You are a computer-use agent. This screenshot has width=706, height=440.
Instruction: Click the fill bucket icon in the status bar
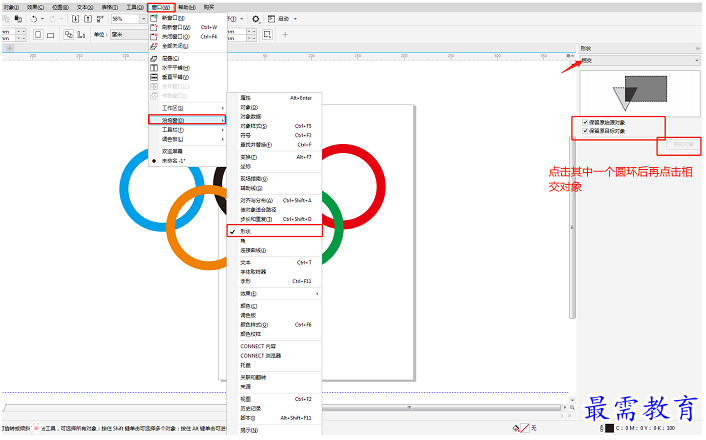coord(516,428)
